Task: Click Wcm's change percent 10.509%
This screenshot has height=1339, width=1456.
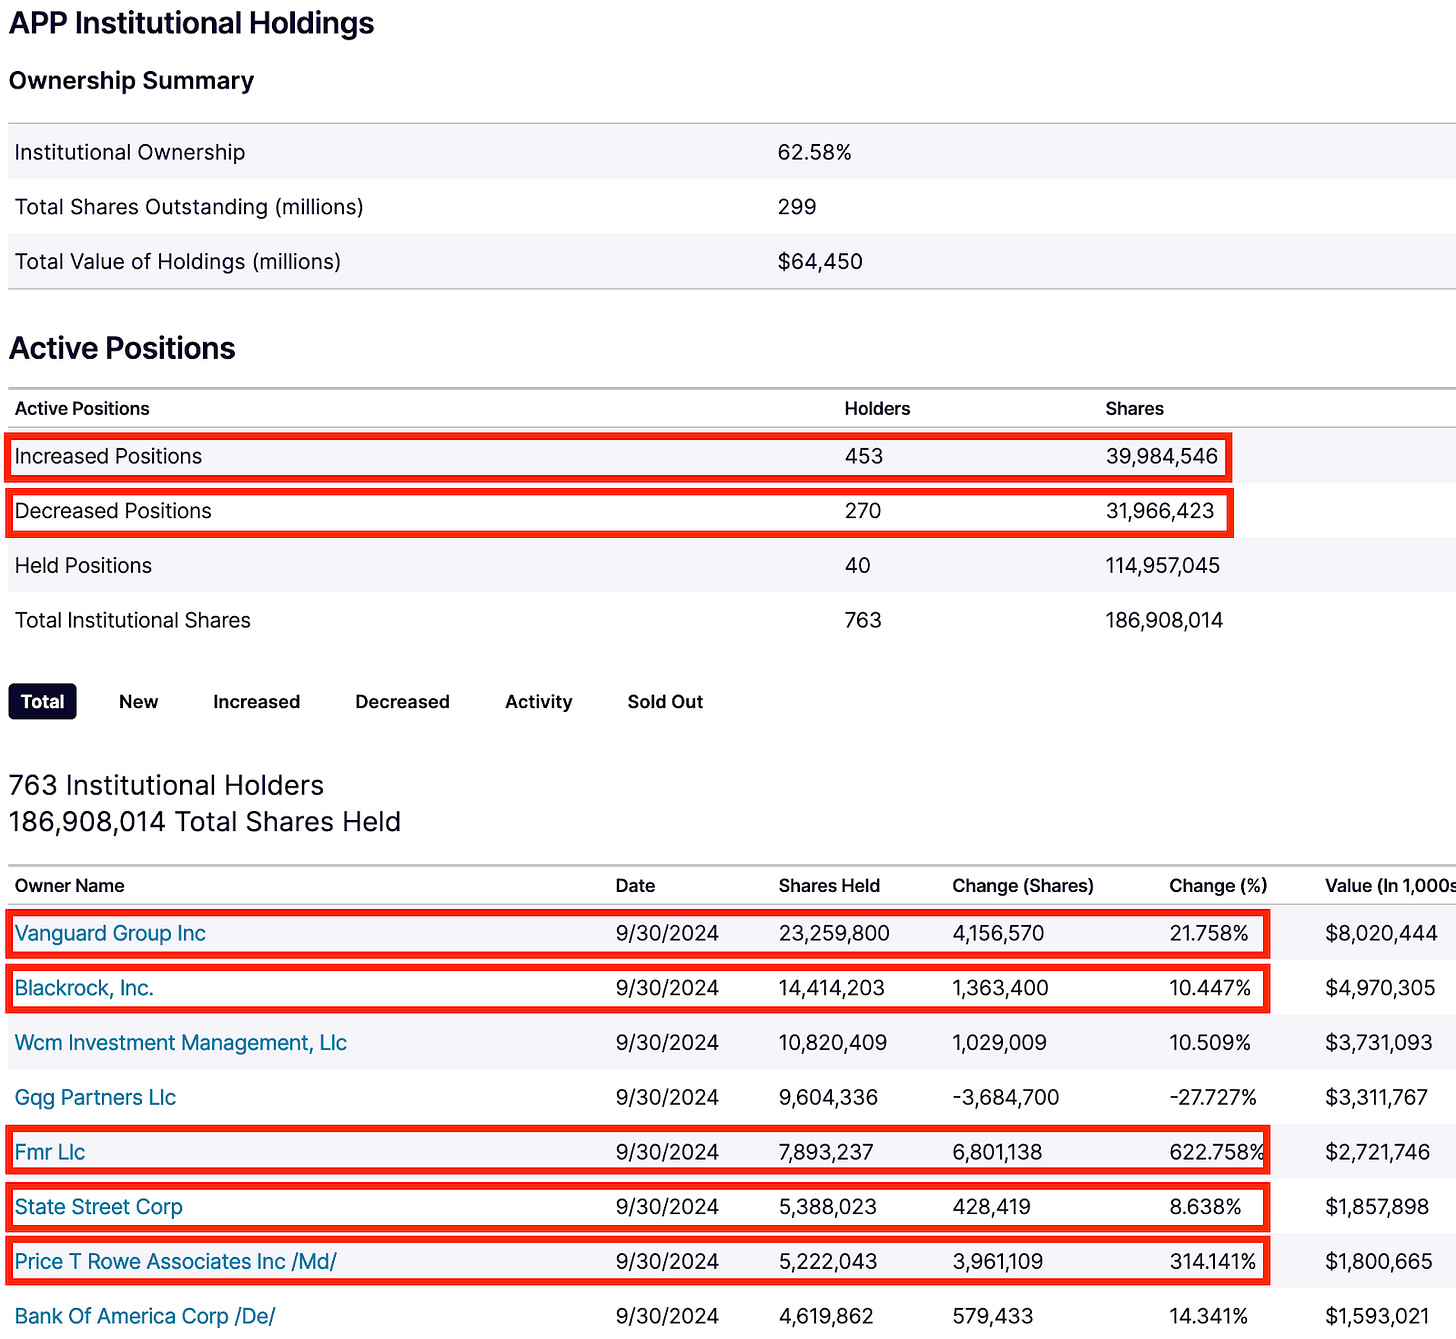Action: (1210, 1043)
